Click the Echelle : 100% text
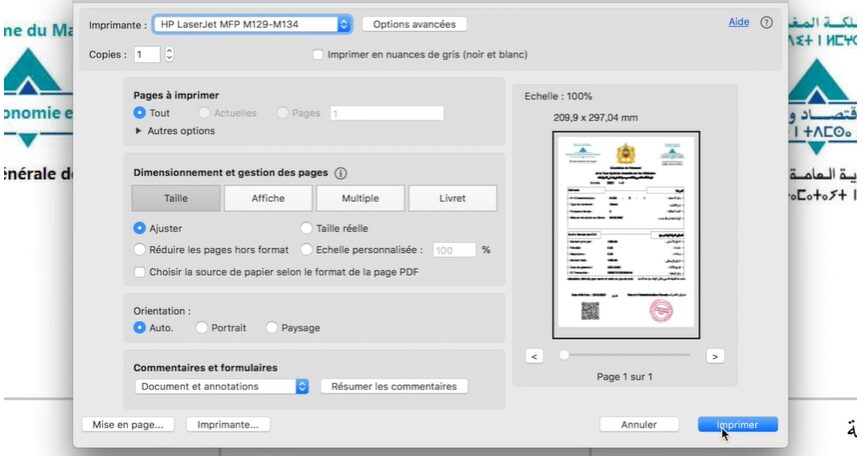The width and height of the screenshot is (863, 456). pos(558,96)
